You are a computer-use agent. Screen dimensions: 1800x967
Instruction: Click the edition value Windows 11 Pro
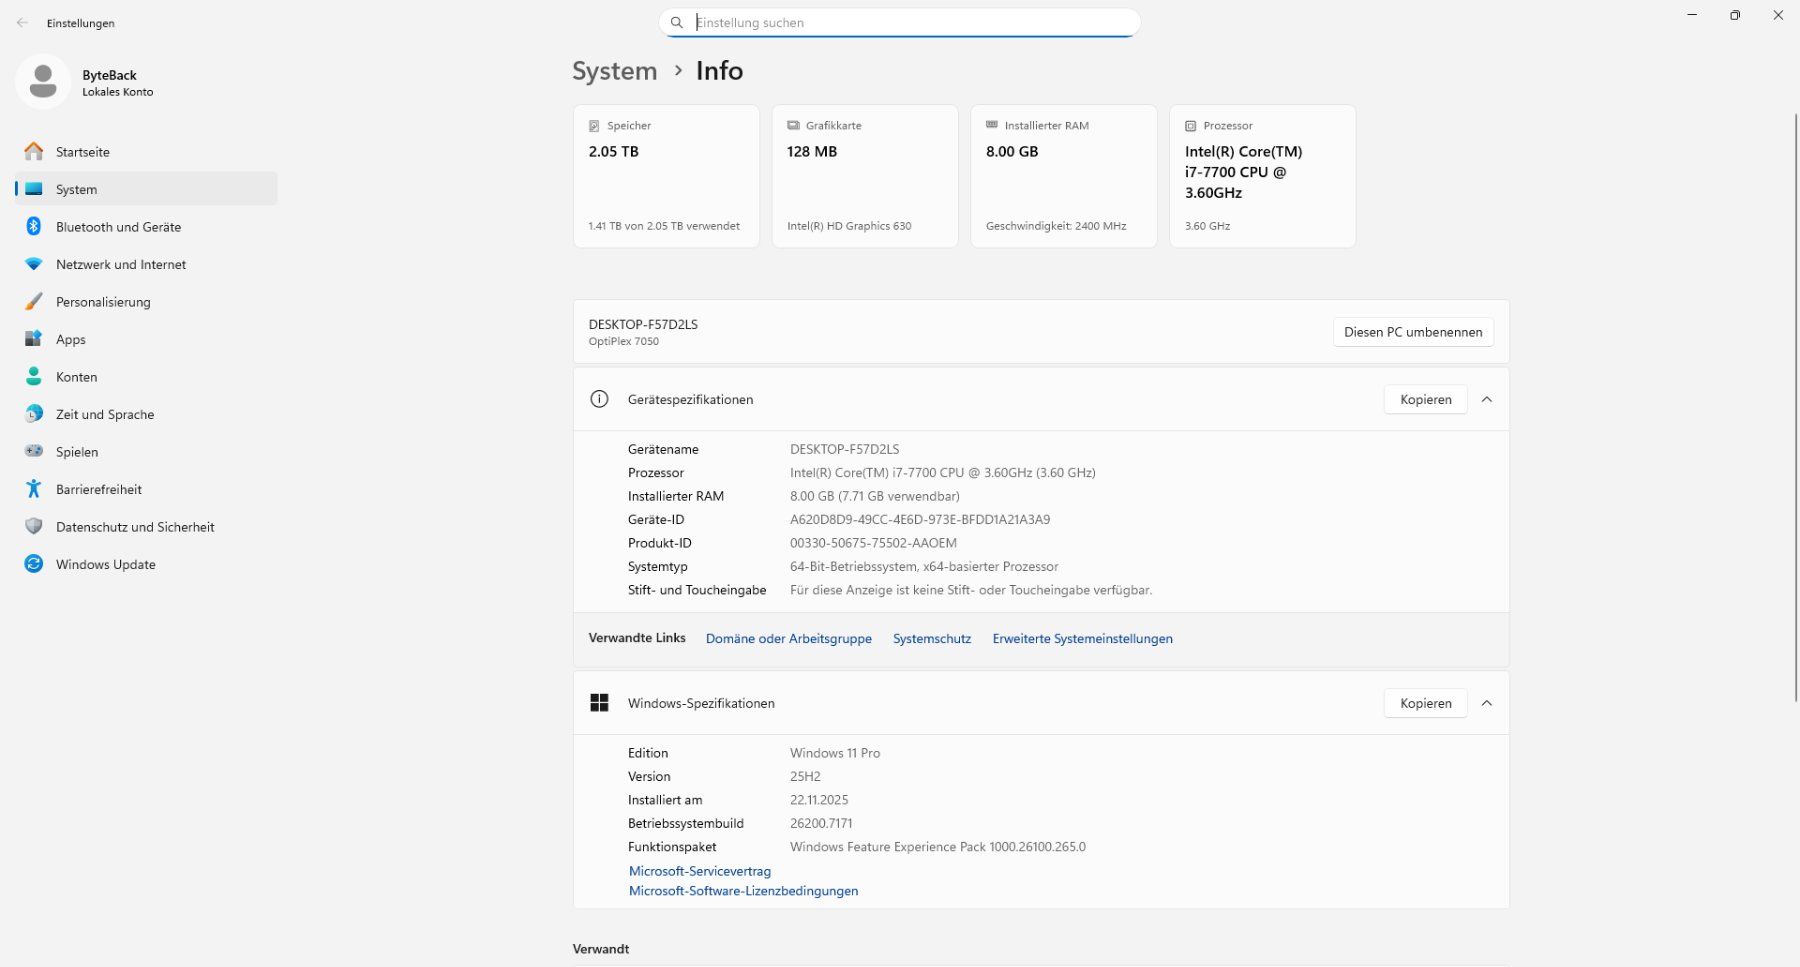(835, 753)
